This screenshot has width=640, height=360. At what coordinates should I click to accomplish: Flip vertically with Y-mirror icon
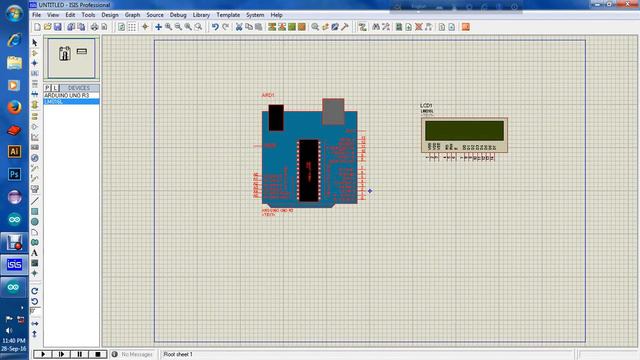point(35,334)
